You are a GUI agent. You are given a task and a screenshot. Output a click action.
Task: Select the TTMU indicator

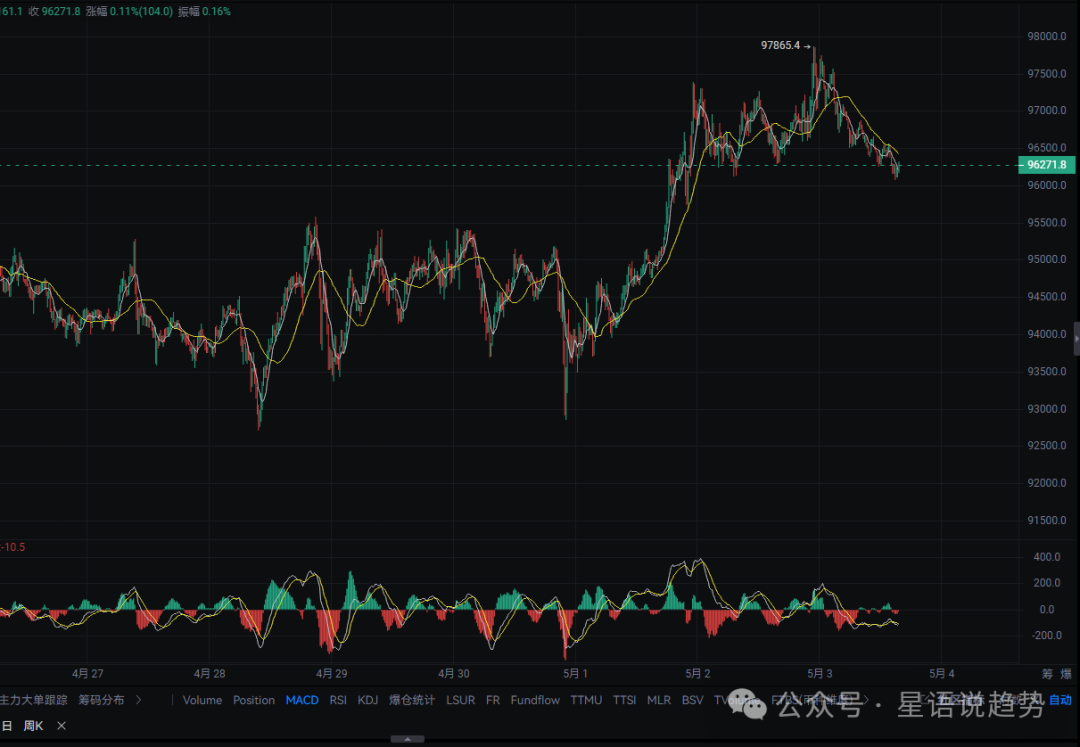(586, 700)
